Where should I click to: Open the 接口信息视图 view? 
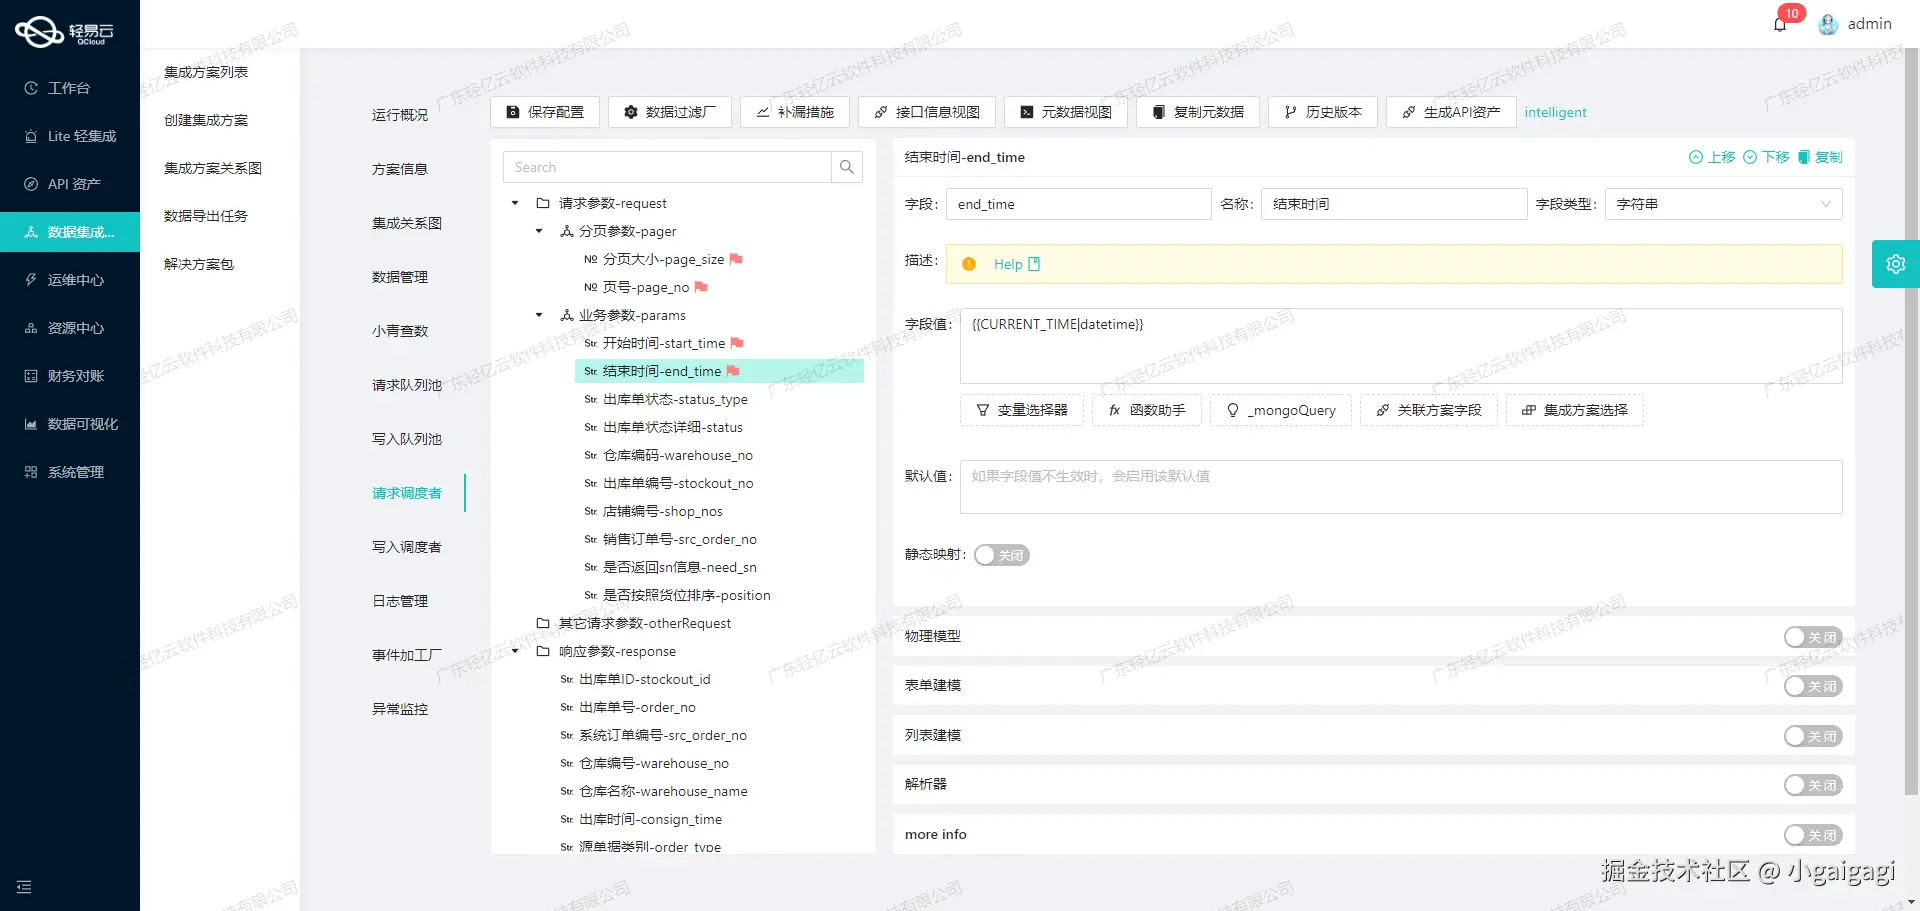click(926, 112)
